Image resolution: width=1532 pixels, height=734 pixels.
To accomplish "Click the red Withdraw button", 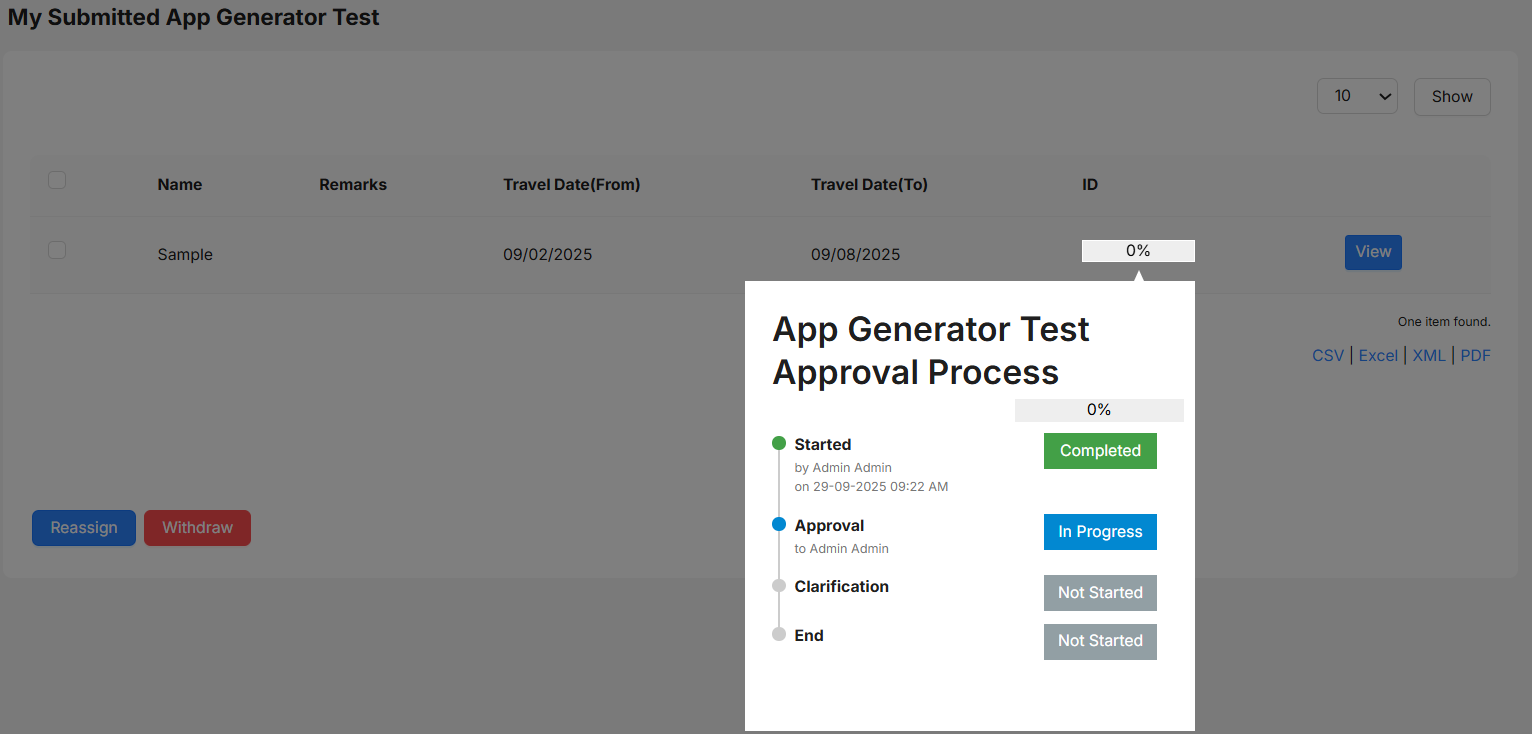I will click(197, 528).
